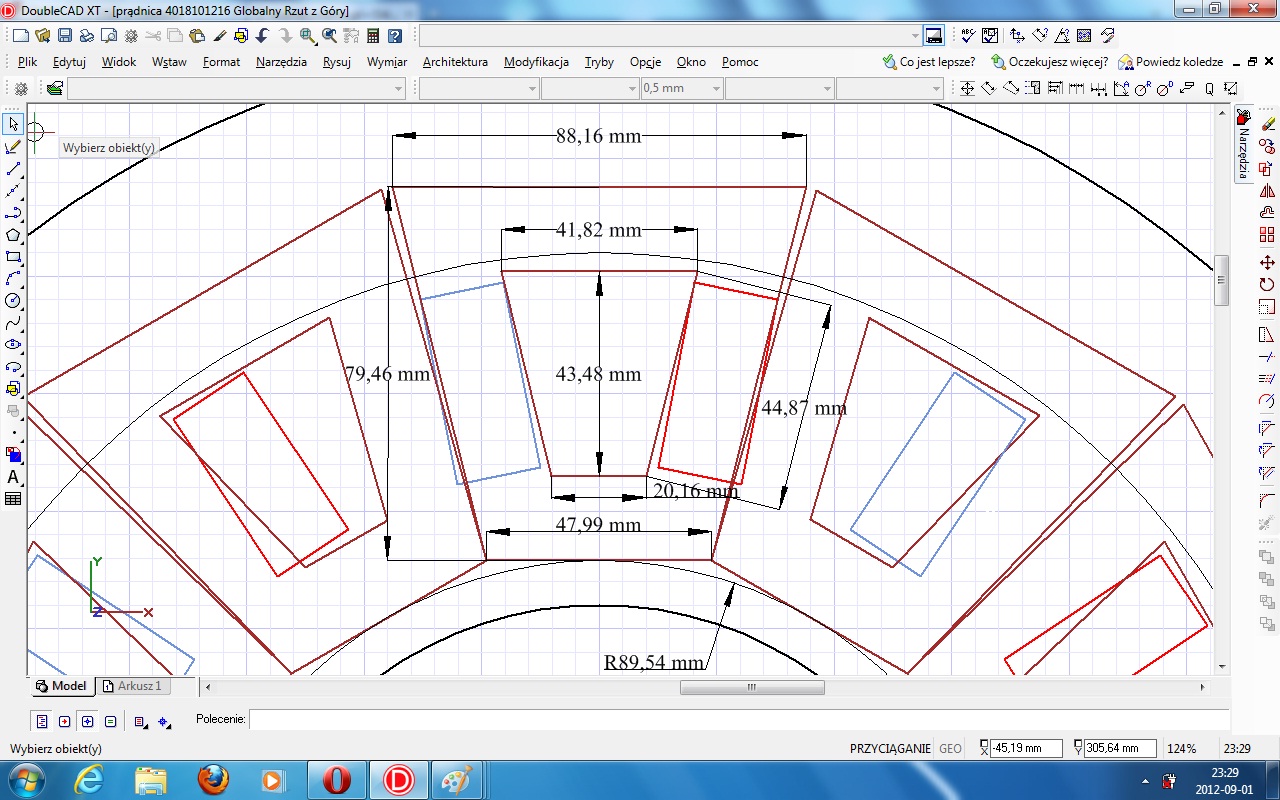Open the Wymiar menu
This screenshot has width=1280, height=800.
click(x=386, y=62)
